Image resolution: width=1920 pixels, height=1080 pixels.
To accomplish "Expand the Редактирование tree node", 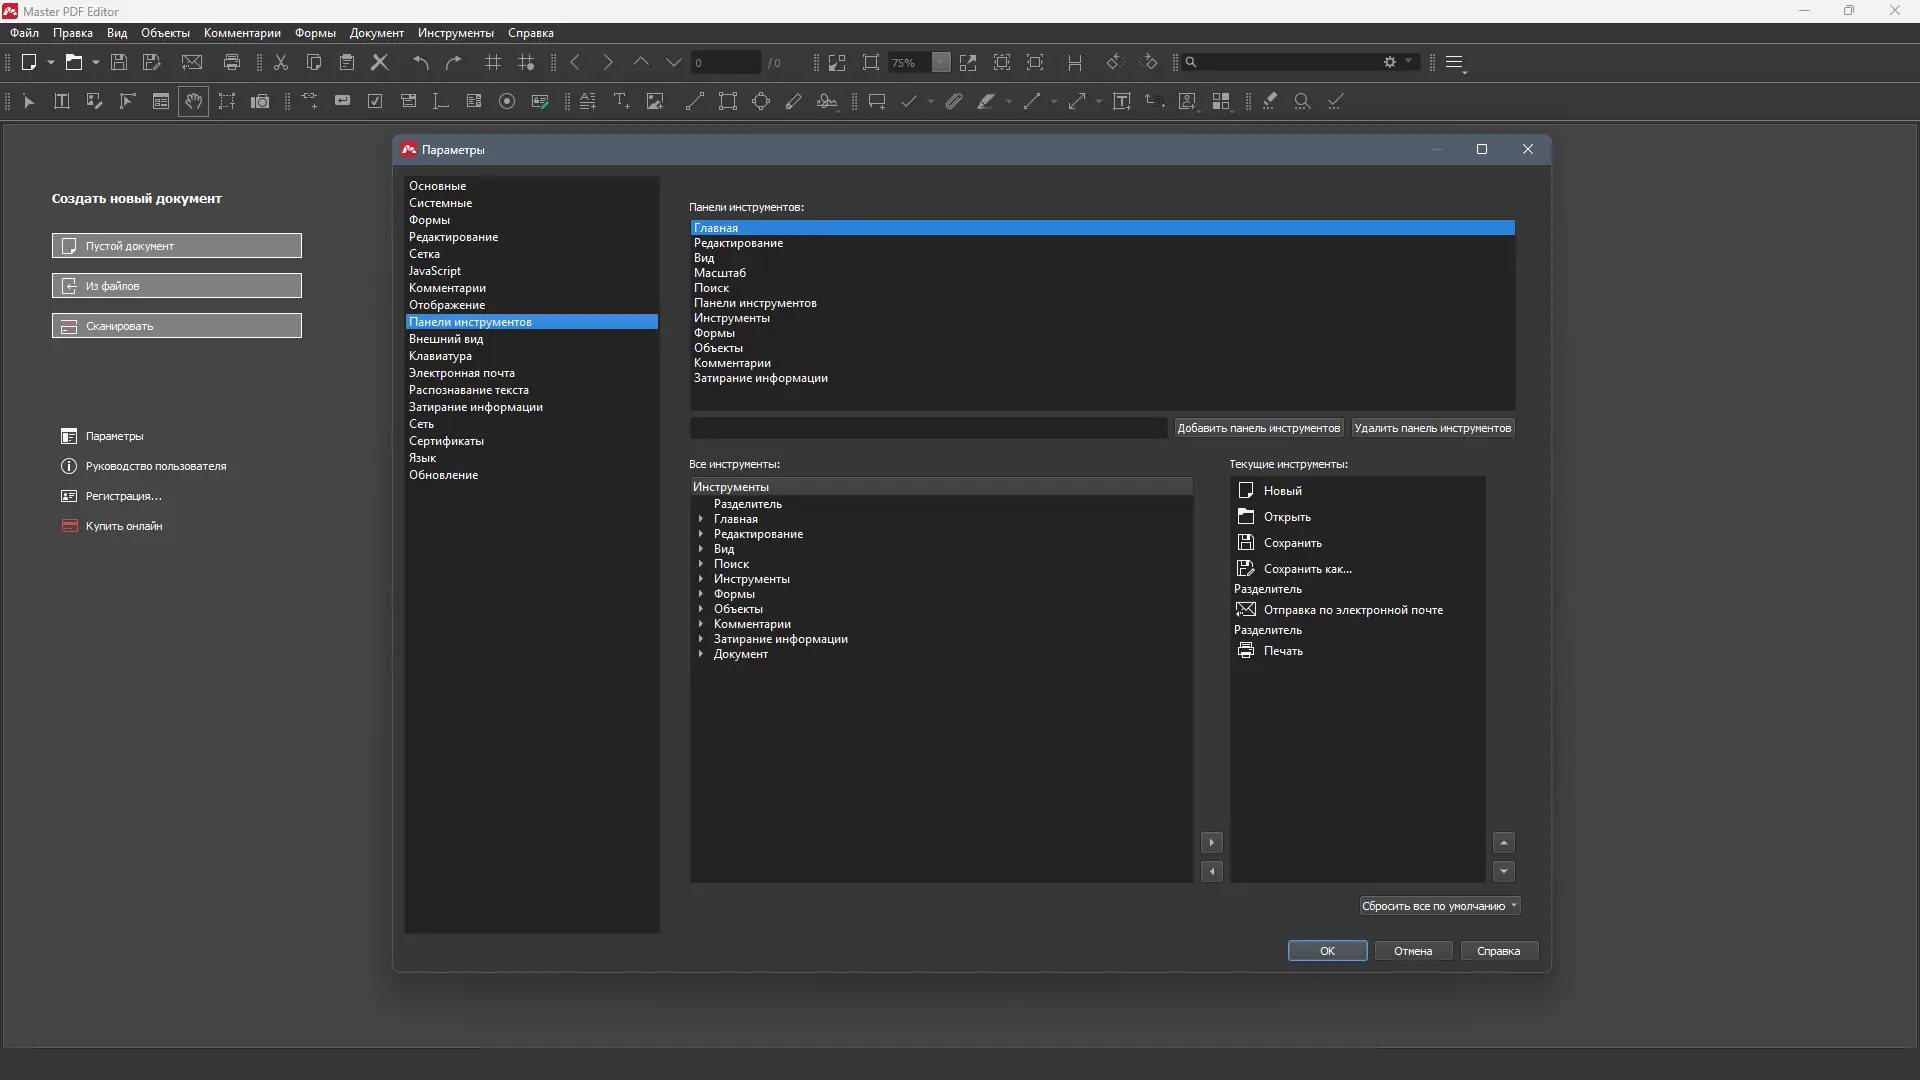I will (701, 534).
